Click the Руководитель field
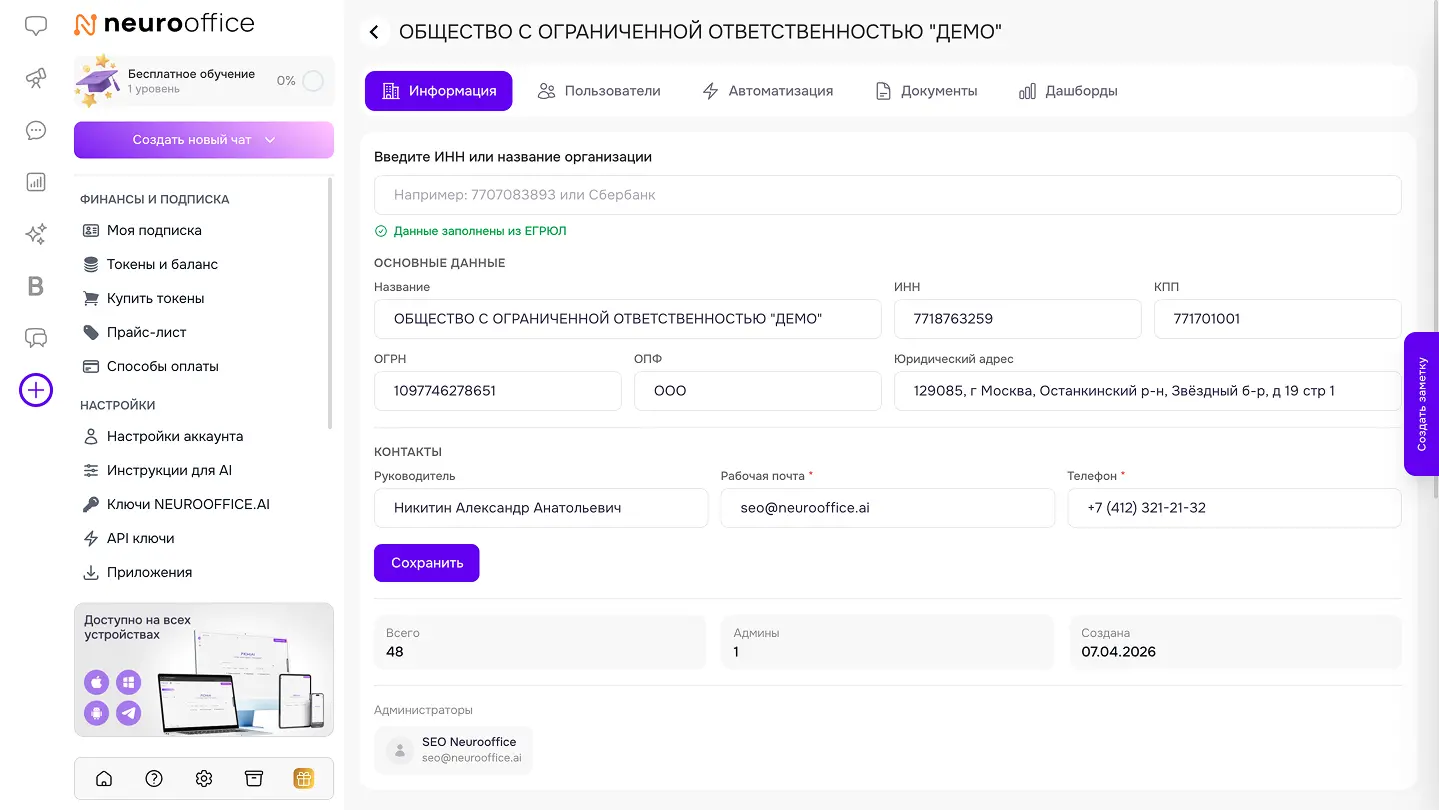1439x810 pixels. tap(541, 508)
